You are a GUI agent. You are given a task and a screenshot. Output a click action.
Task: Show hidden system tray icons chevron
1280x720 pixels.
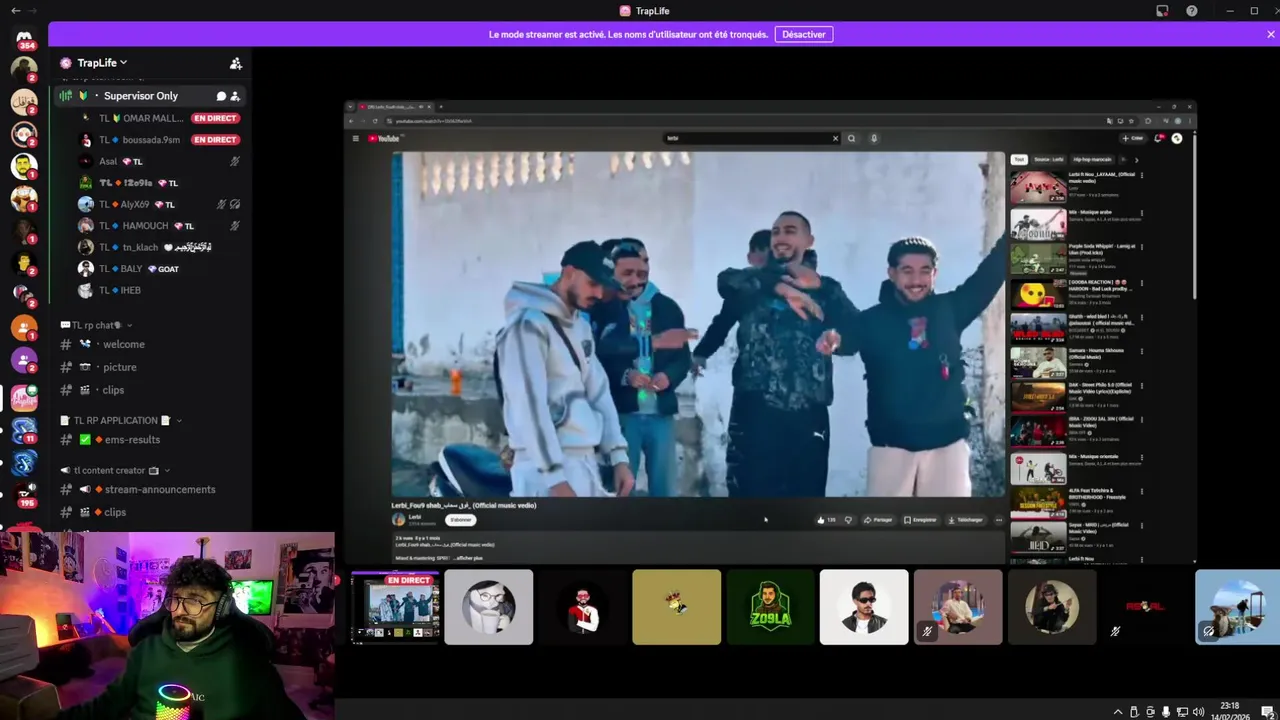[x=1118, y=712]
